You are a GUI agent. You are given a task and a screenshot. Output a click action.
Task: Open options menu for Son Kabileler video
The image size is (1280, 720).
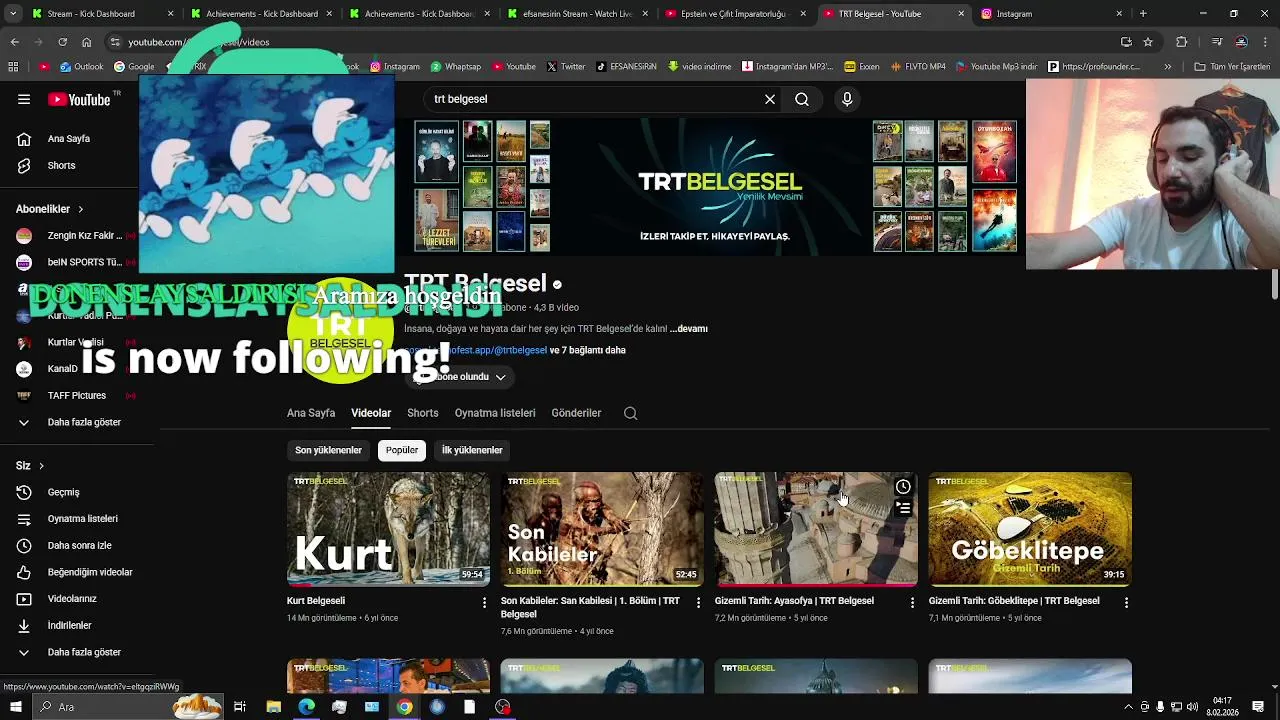point(698,602)
